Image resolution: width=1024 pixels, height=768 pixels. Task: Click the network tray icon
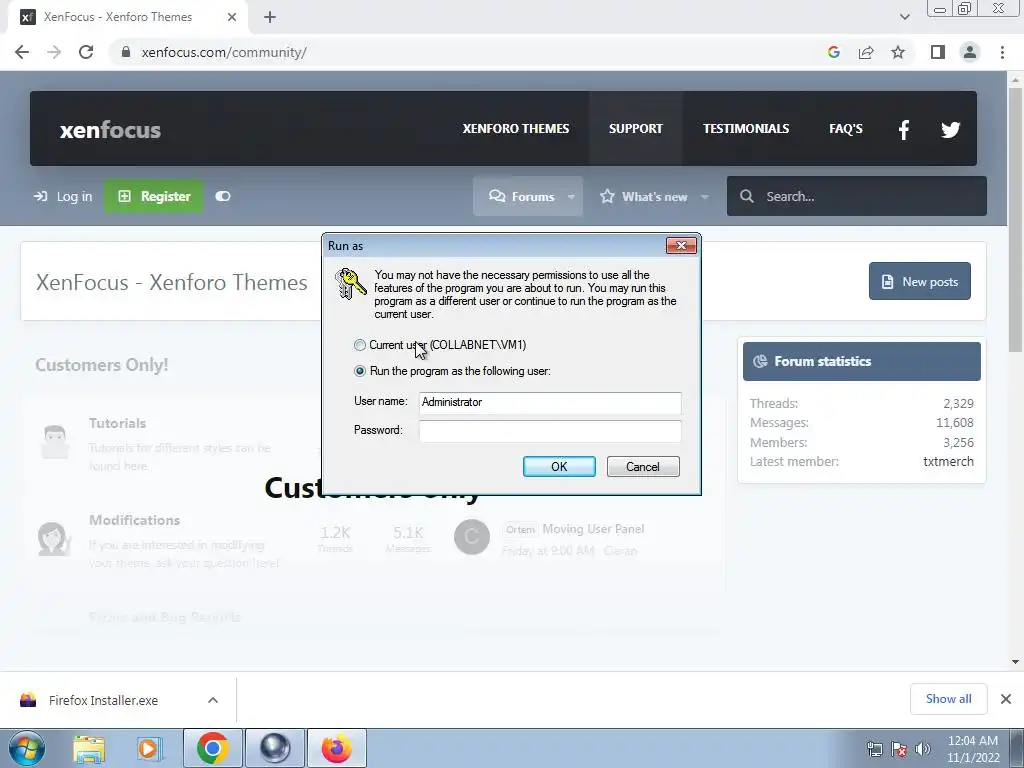[x=874, y=749]
